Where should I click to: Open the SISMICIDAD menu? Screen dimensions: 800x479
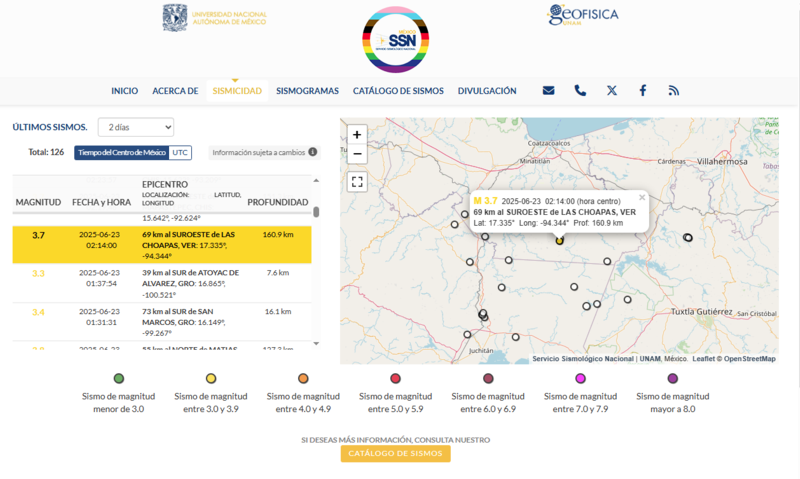pos(237,91)
